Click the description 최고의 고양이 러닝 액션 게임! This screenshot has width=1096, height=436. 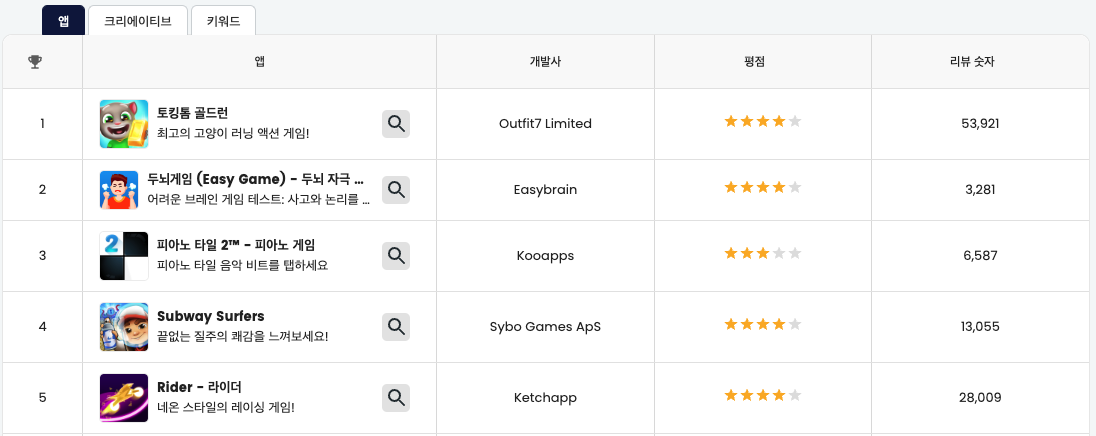[x=233, y=133]
